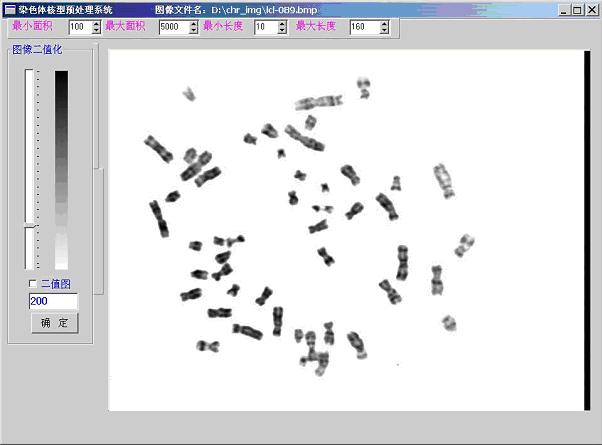Click up arrow of 最小面积 spinner

click(x=96, y=24)
